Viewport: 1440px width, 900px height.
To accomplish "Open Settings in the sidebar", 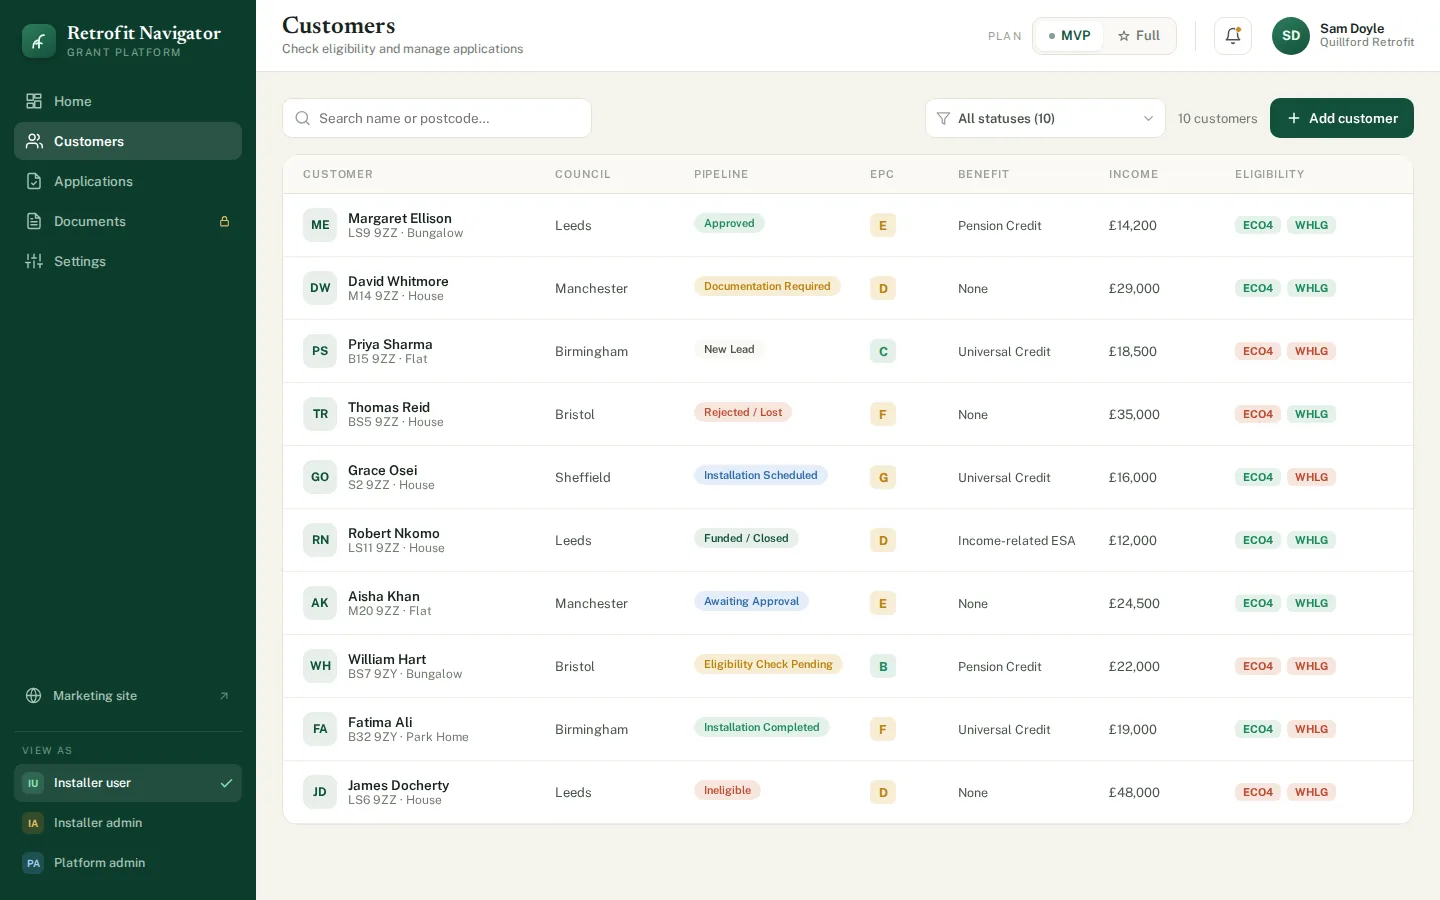I will point(128,261).
